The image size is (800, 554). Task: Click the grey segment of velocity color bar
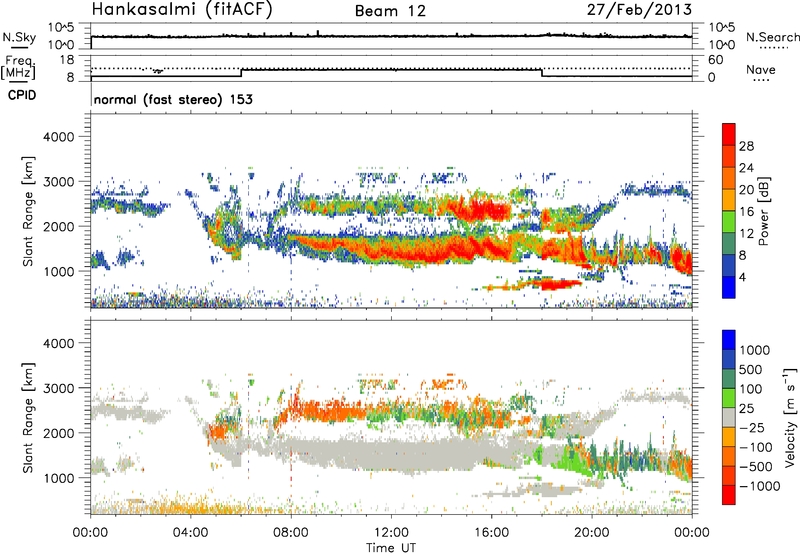pyautogui.click(x=729, y=418)
